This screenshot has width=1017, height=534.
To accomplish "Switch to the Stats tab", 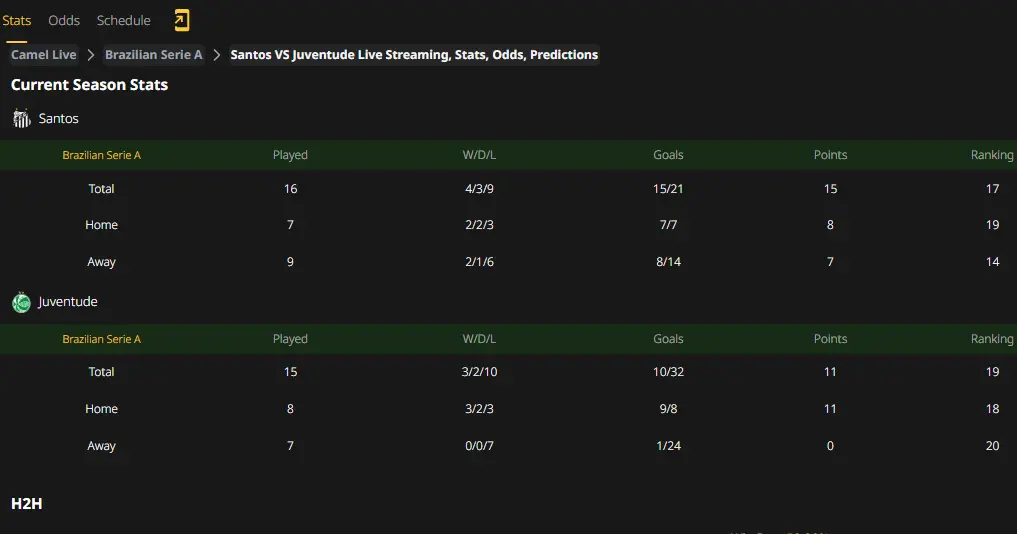I will coord(16,21).
